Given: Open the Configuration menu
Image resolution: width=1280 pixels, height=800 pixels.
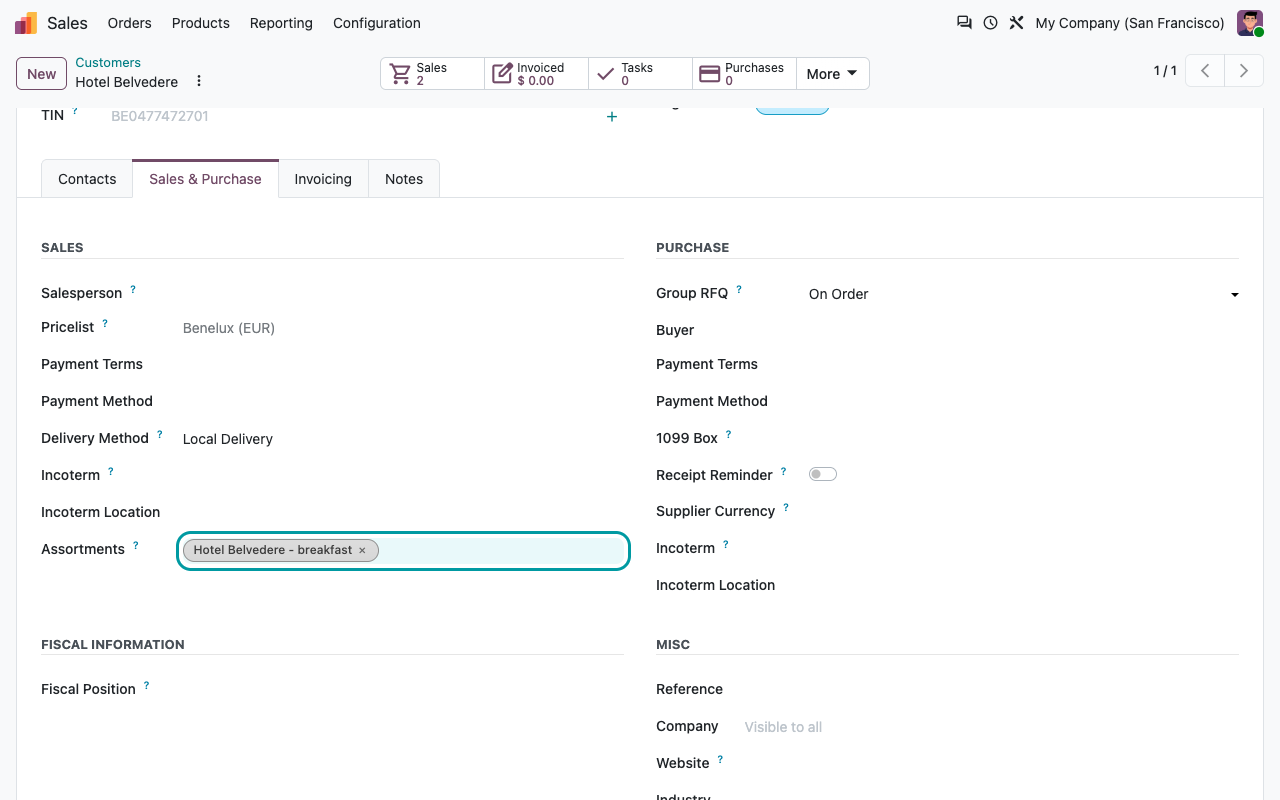Looking at the screenshot, I should (377, 23).
